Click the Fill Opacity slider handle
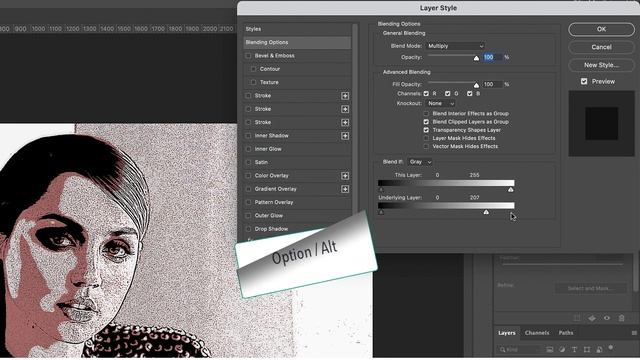The image size is (640, 360). point(476,85)
